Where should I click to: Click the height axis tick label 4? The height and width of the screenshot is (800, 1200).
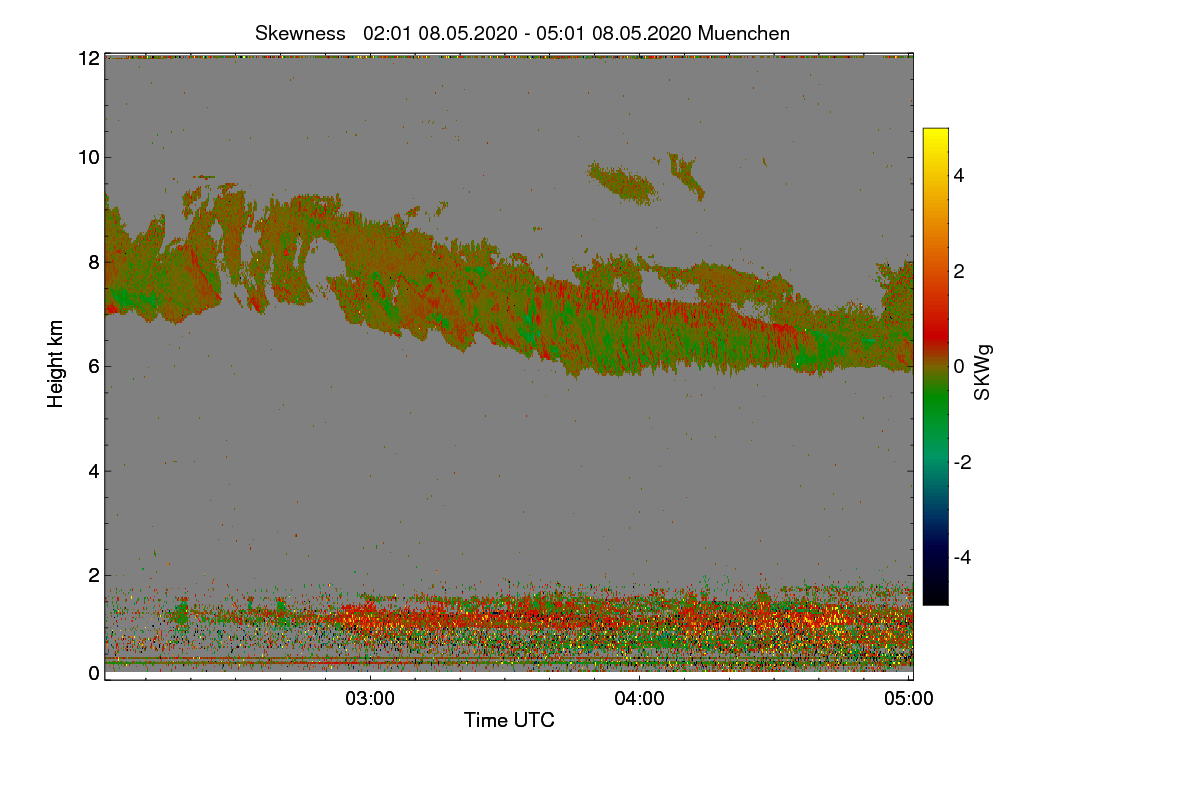tap(94, 470)
